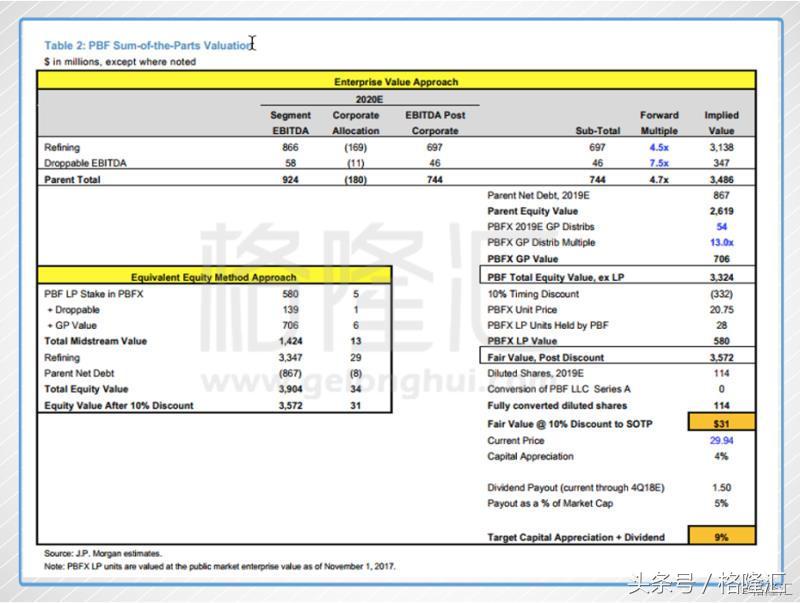Select the blue current price "29.94"

click(x=721, y=441)
